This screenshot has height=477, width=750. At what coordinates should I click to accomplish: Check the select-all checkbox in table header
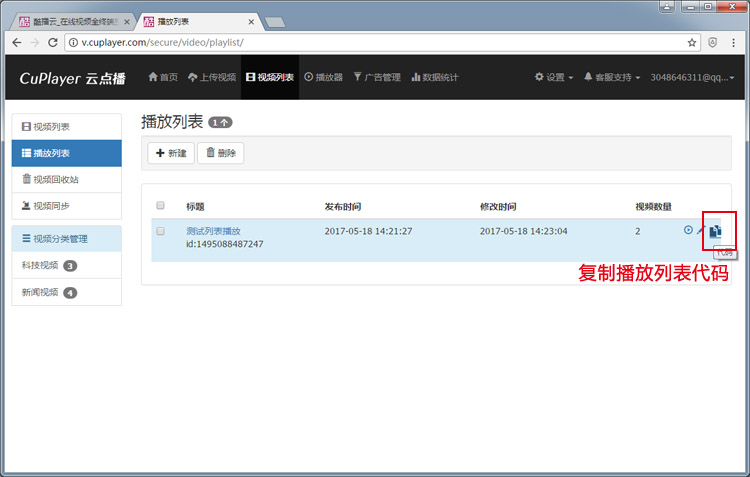(161, 206)
